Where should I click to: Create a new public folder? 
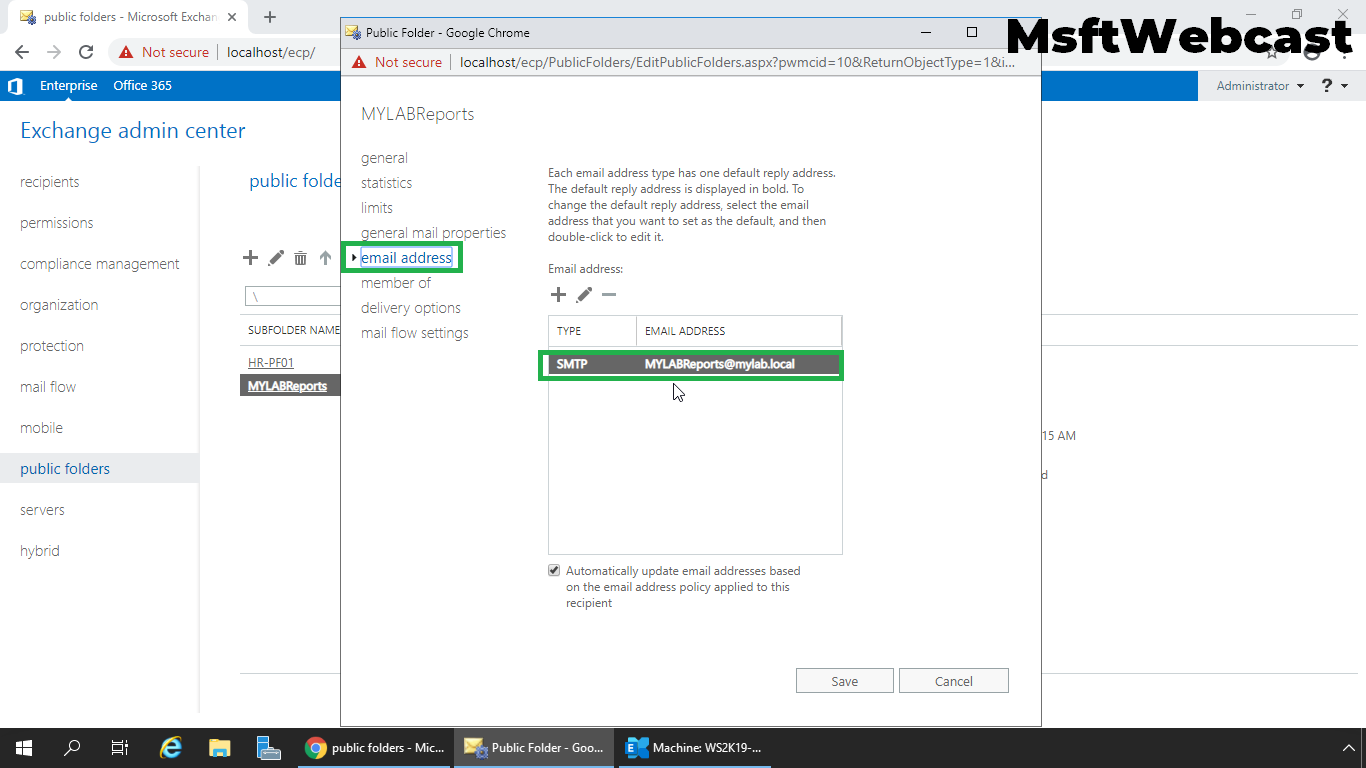click(250, 258)
